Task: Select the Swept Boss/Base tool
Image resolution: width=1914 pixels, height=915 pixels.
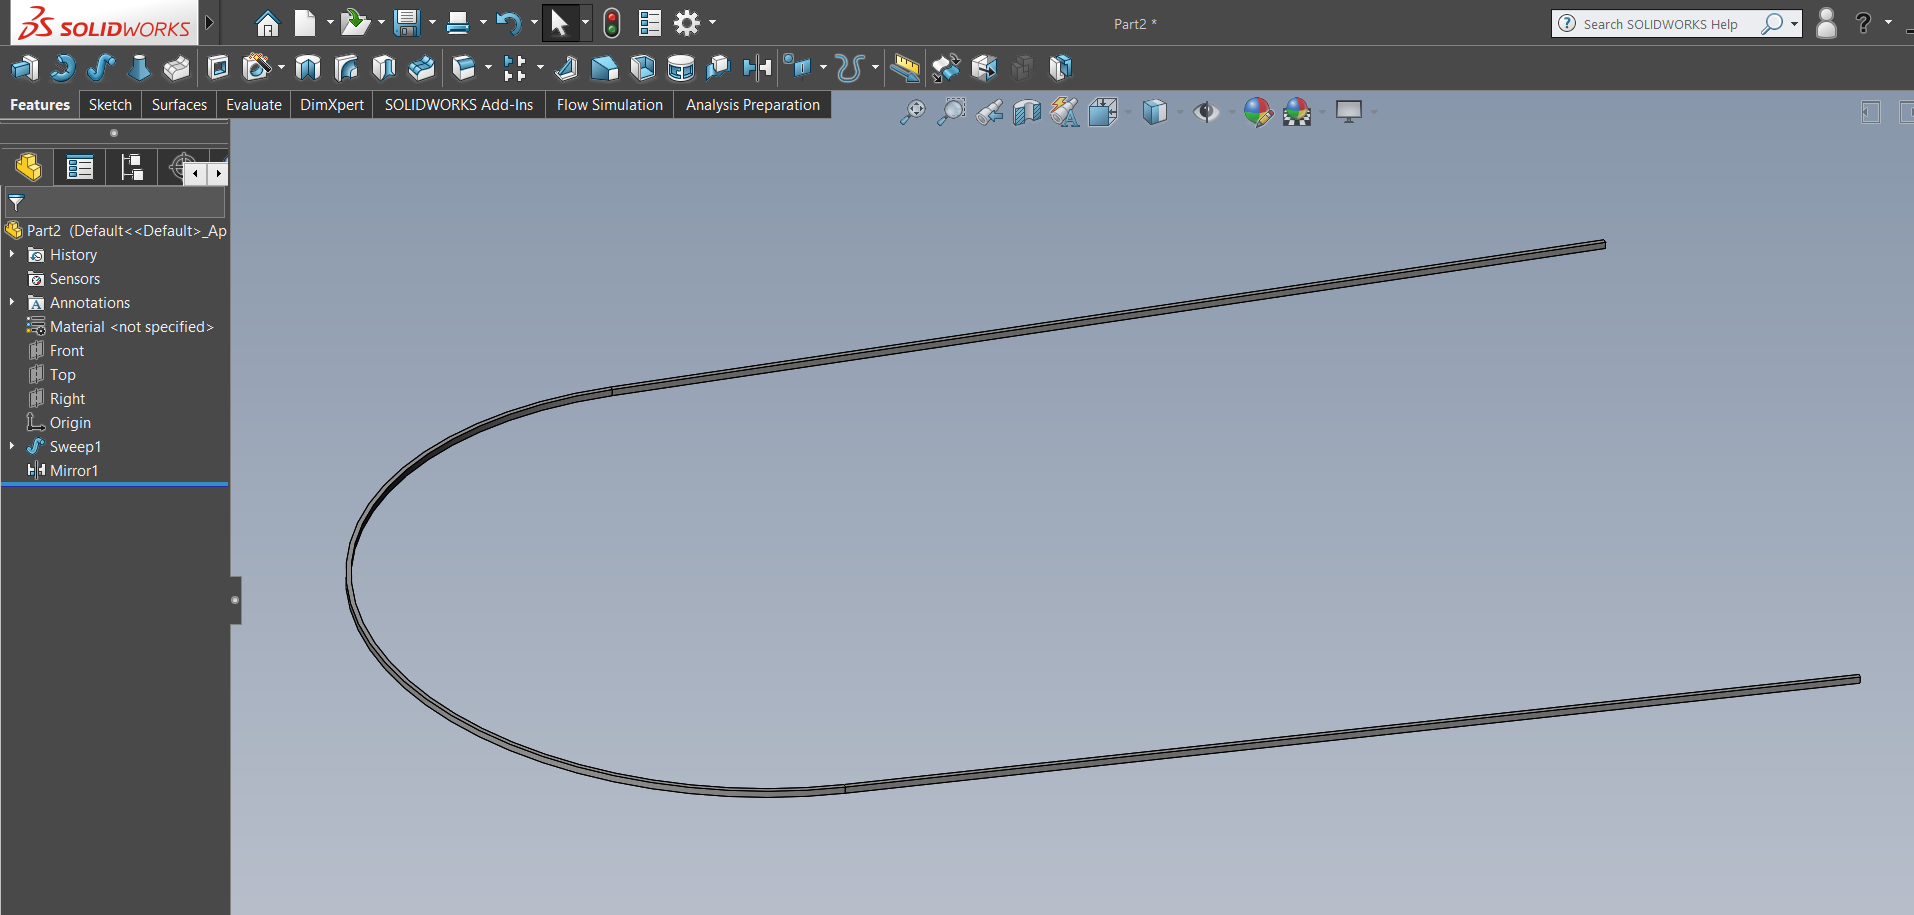Action: tap(99, 67)
